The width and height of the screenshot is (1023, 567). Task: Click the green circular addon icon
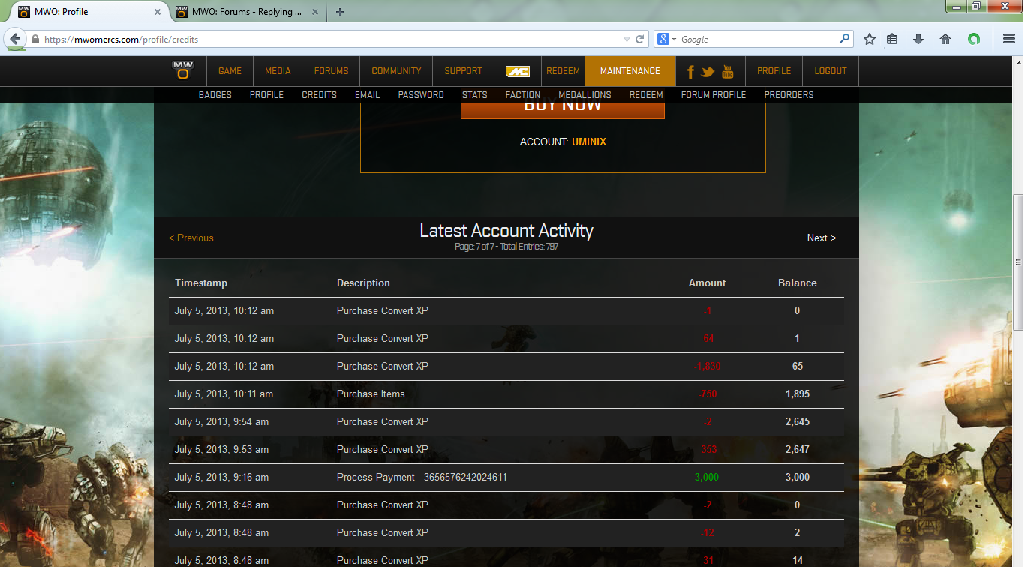click(x=974, y=39)
